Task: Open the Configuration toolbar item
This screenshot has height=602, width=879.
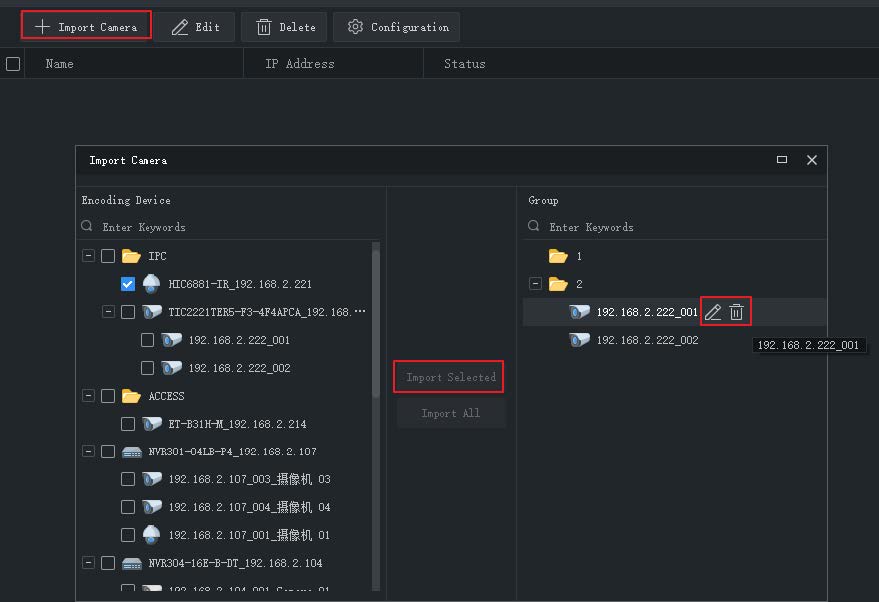Action: (397, 27)
